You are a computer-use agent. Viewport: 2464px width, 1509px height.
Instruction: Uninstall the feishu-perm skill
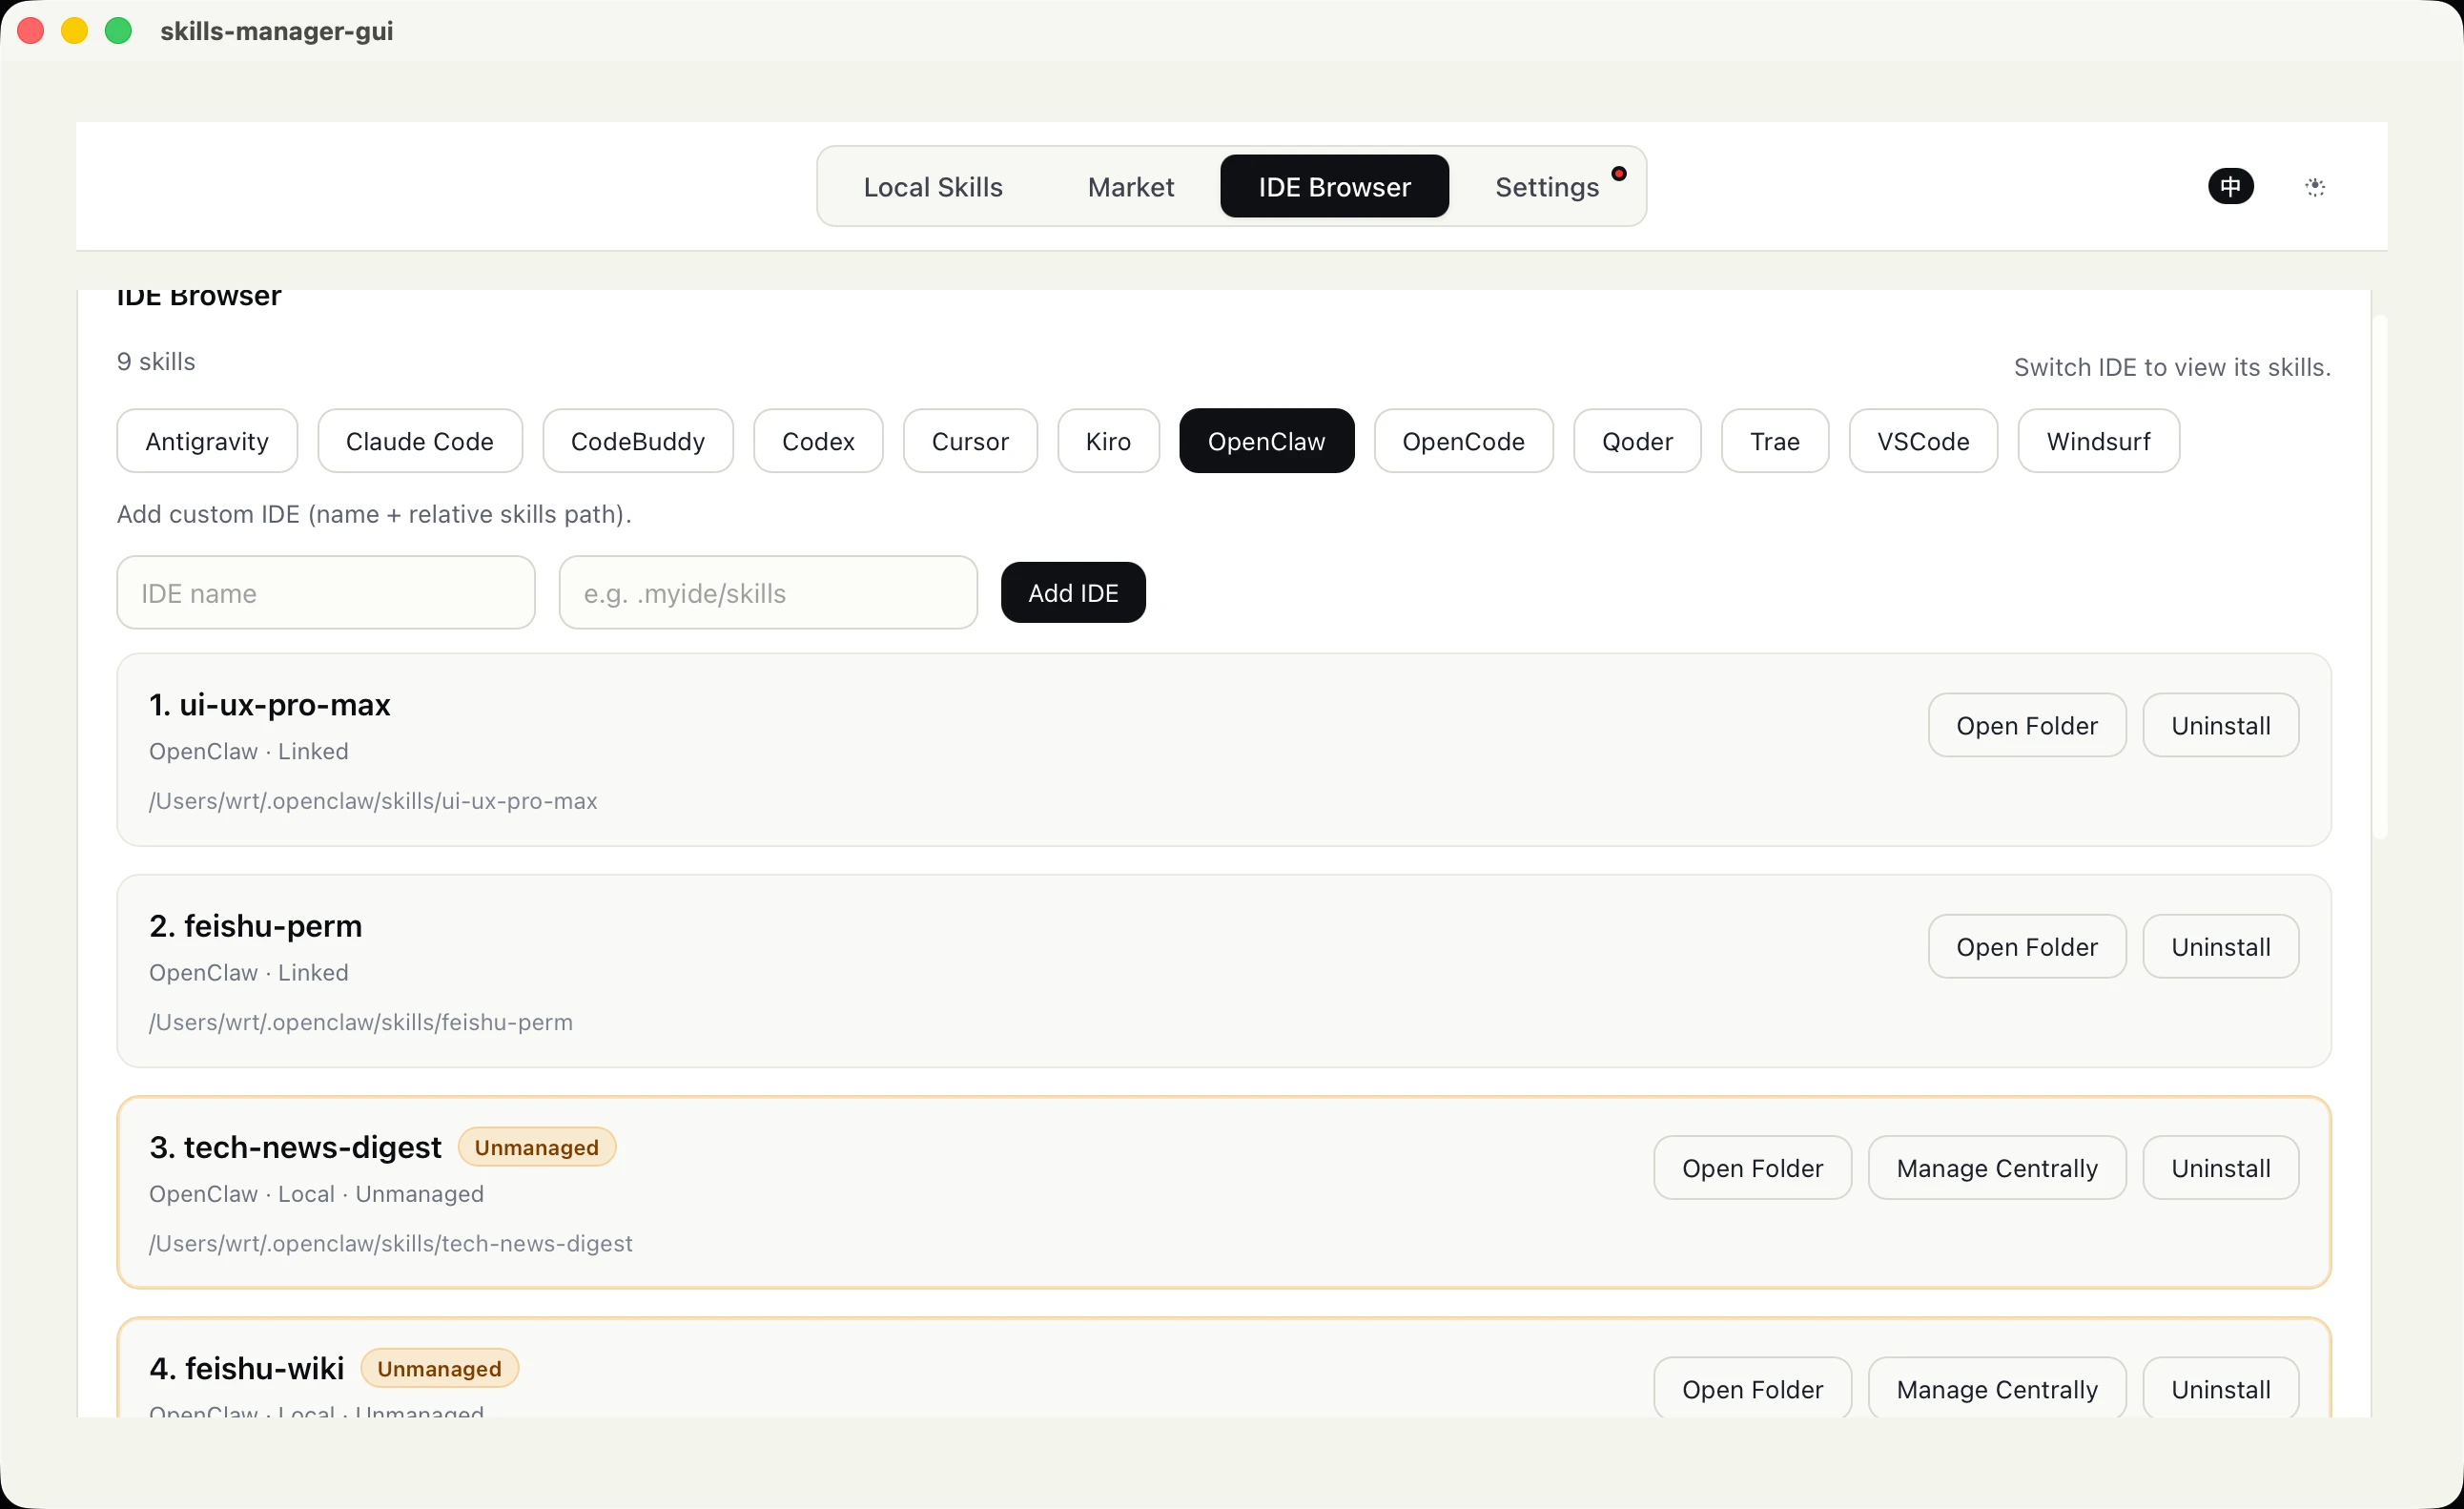point(2221,947)
